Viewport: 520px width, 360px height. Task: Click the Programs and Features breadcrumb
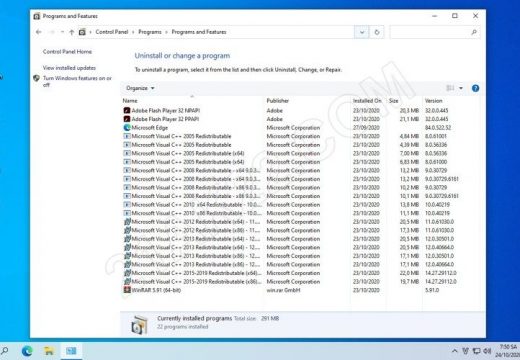[199, 32]
